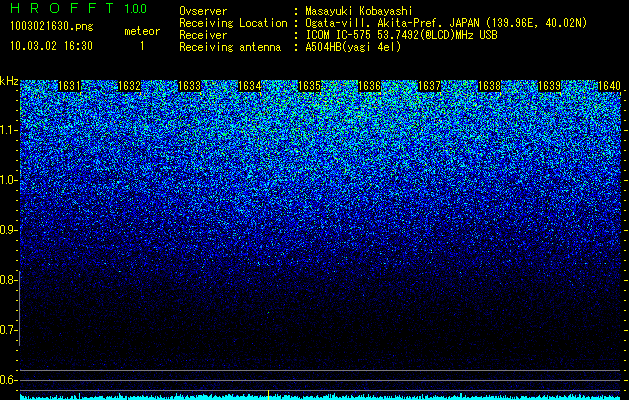Click the 1638 time marker
629x400 pixels.
pos(490,86)
